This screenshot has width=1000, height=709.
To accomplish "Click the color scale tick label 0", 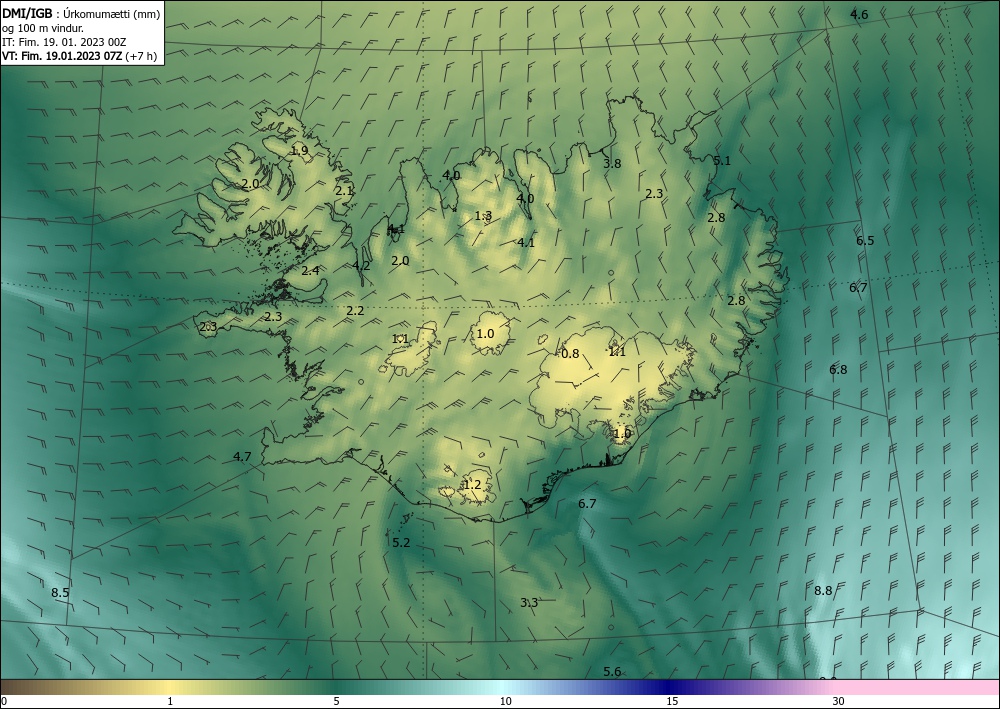I will pos(4,702).
